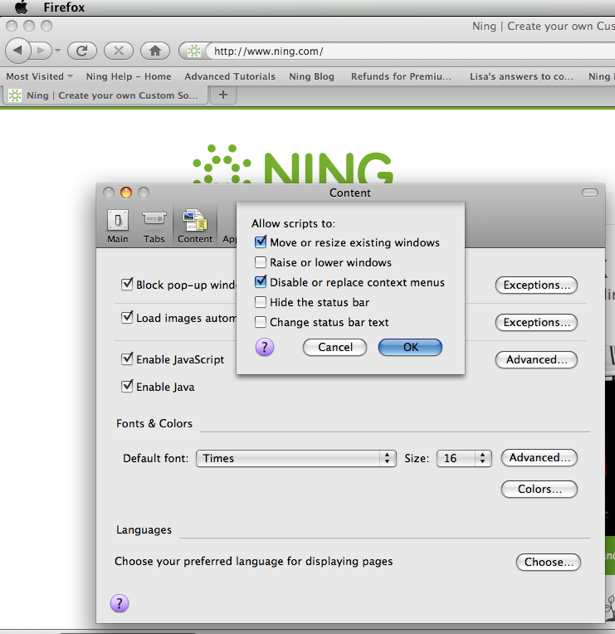Screen dimensions: 615x634
Task: Open Exceptions for loading images
Action: pyautogui.click(x=537, y=322)
